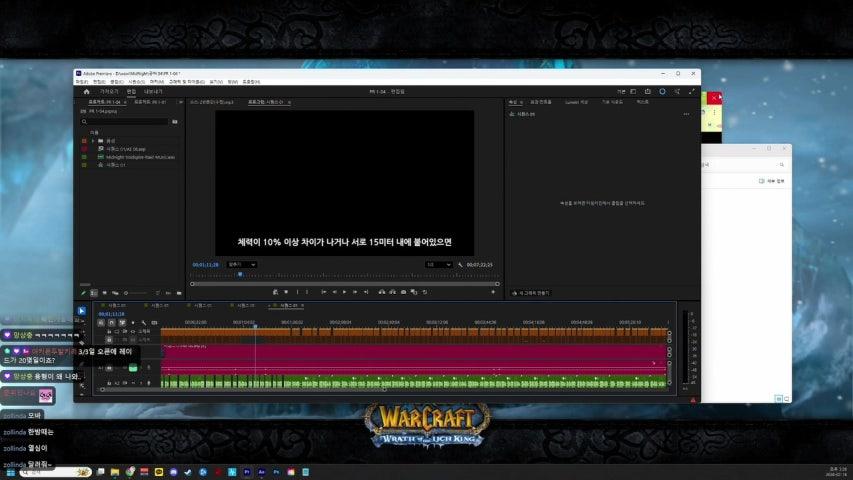853x480 pixels.
Task: Click the 새 그래픽 만들기 button
Action: pyautogui.click(x=531, y=292)
